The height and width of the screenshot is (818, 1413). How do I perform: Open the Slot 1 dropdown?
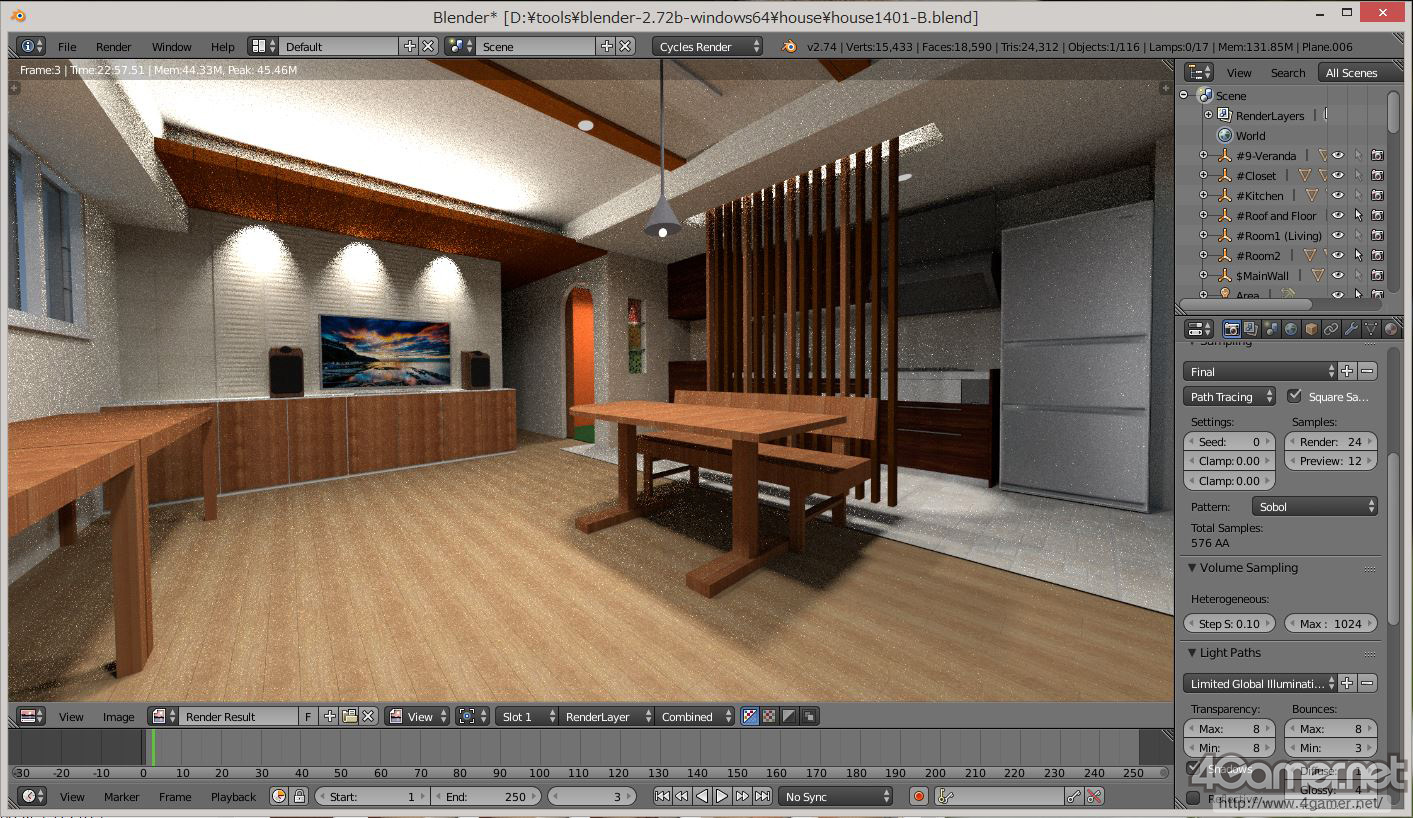pos(526,716)
